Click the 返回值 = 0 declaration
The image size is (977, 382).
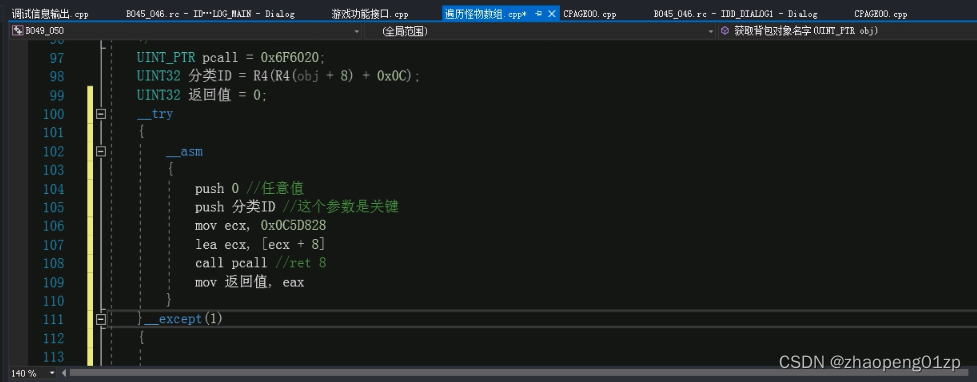[x=227, y=95]
